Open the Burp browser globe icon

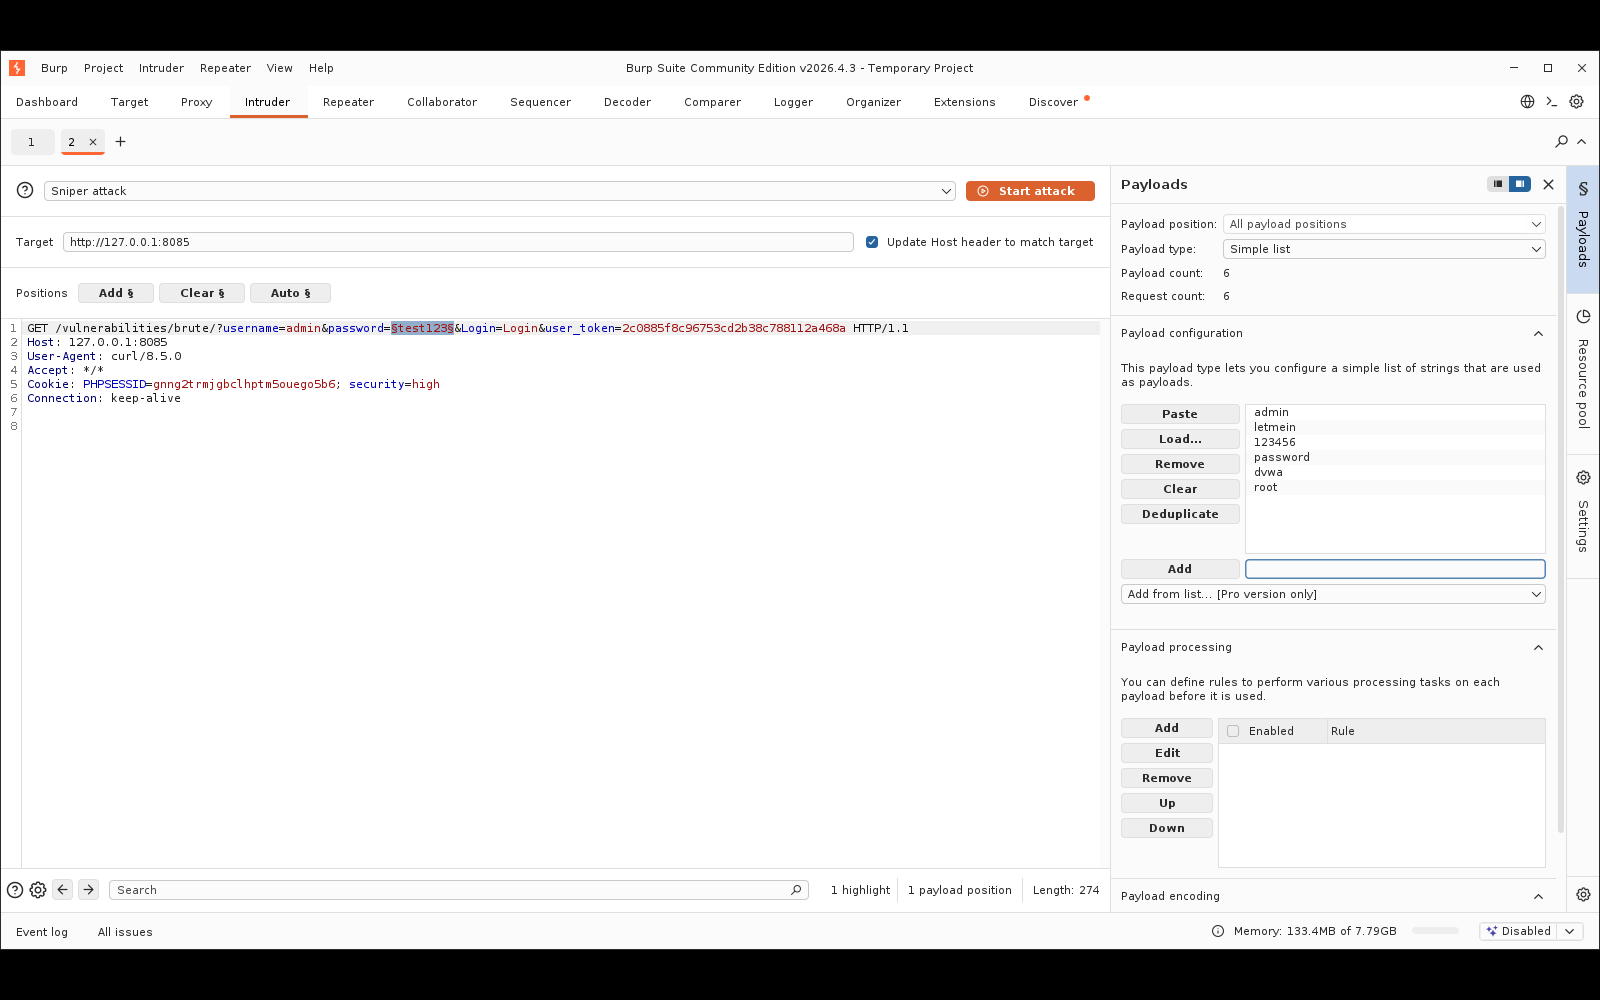coord(1527,102)
